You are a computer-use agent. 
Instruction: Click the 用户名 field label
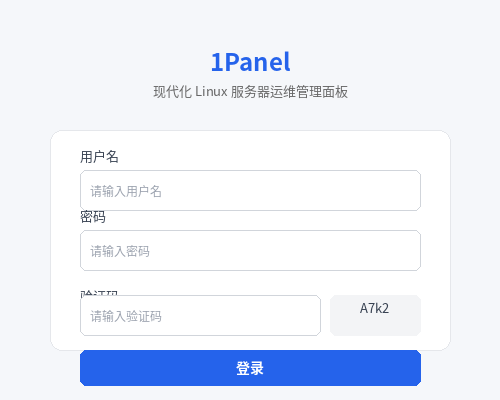pos(99,157)
